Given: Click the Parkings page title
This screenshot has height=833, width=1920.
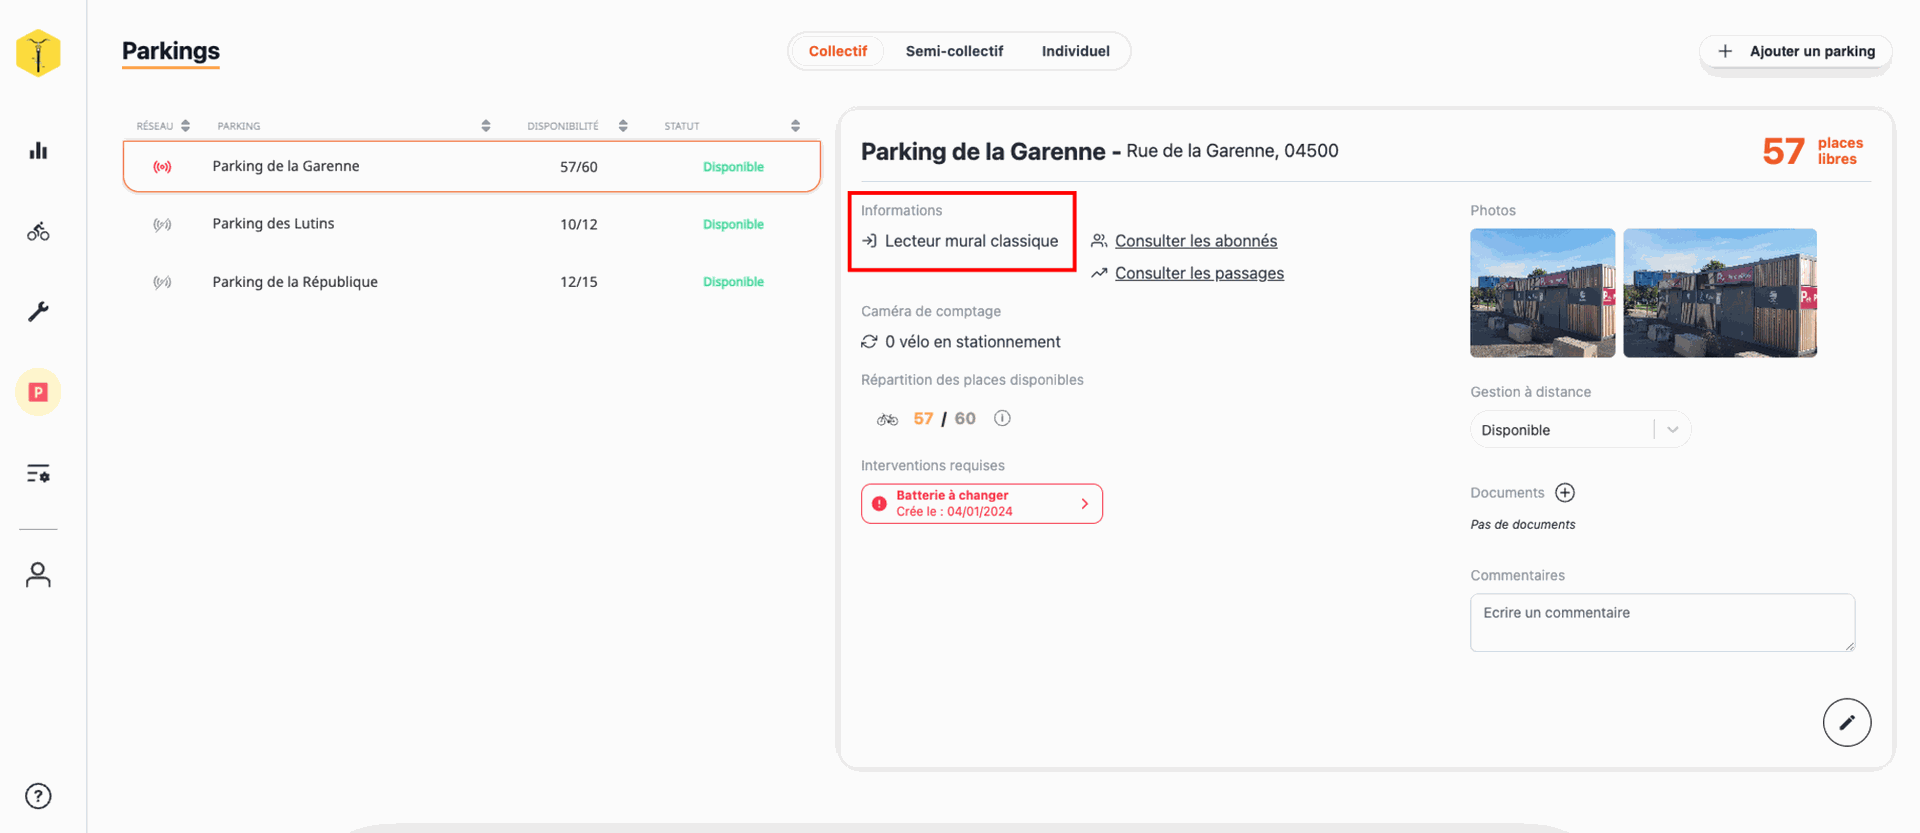Looking at the screenshot, I should click(171, 51).
